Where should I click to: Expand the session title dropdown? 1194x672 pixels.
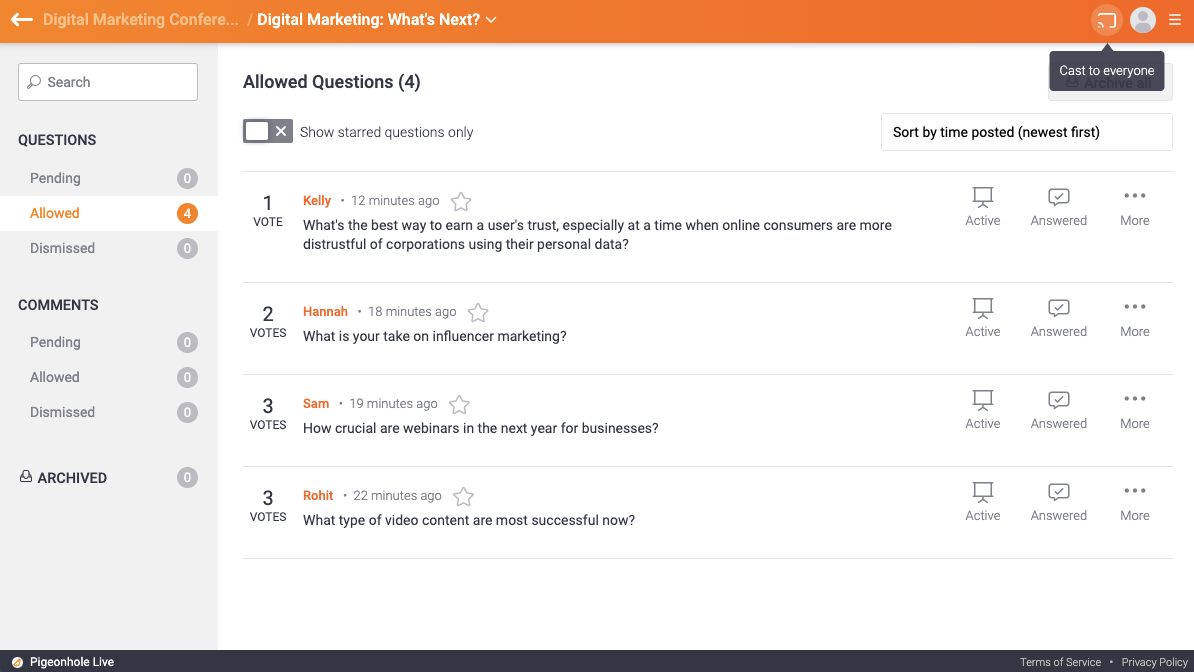tap(491, 20)
